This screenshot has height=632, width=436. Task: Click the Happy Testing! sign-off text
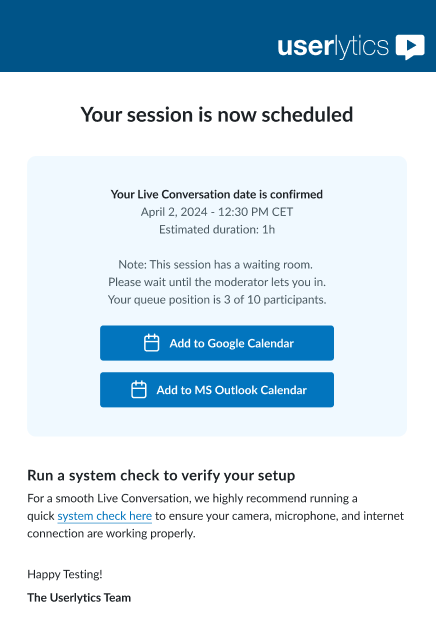point(65,574)
